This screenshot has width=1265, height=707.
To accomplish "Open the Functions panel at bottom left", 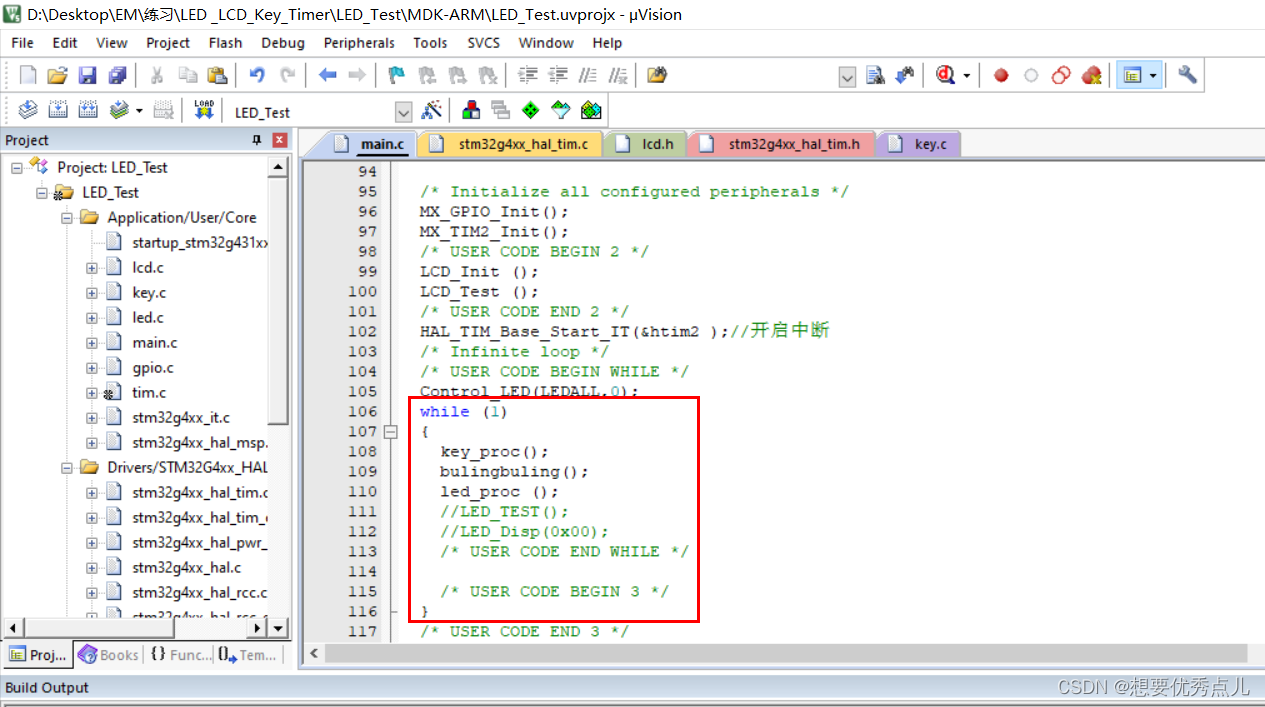I will click(180, 654).
